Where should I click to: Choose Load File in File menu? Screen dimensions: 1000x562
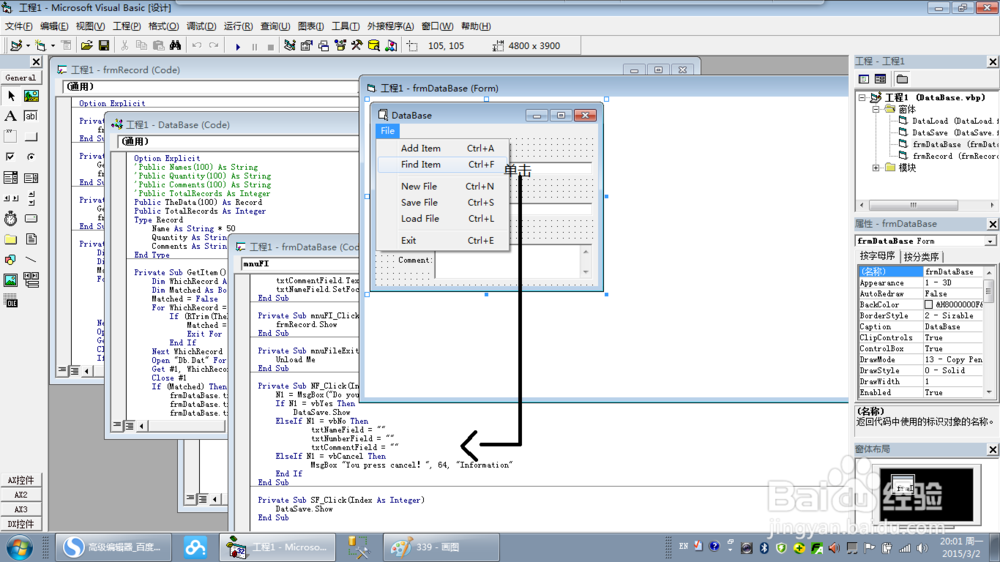443,218
